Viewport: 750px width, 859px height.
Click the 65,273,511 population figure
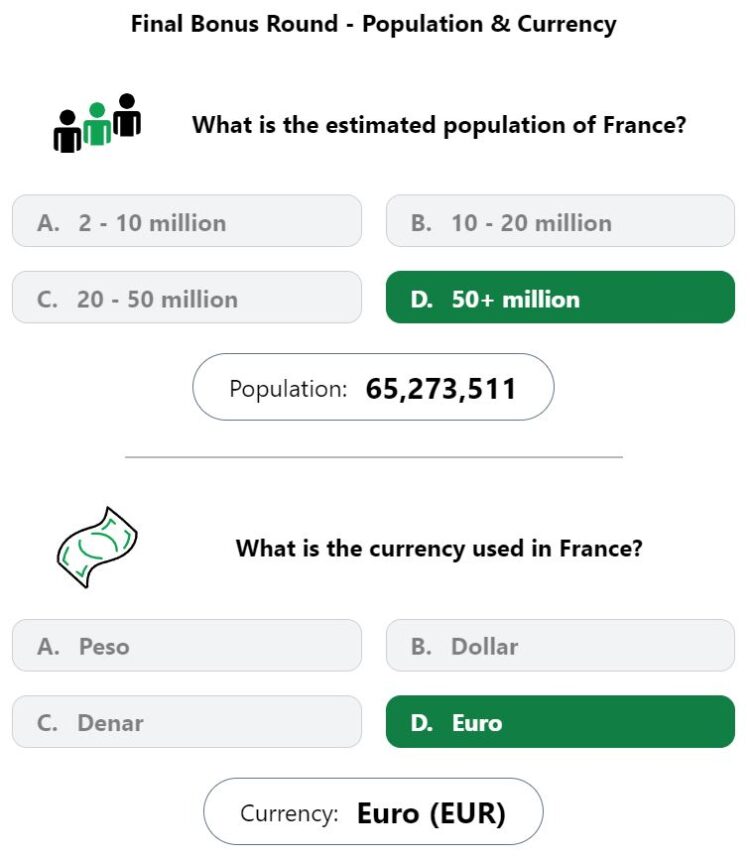click(x=441, y=388)
